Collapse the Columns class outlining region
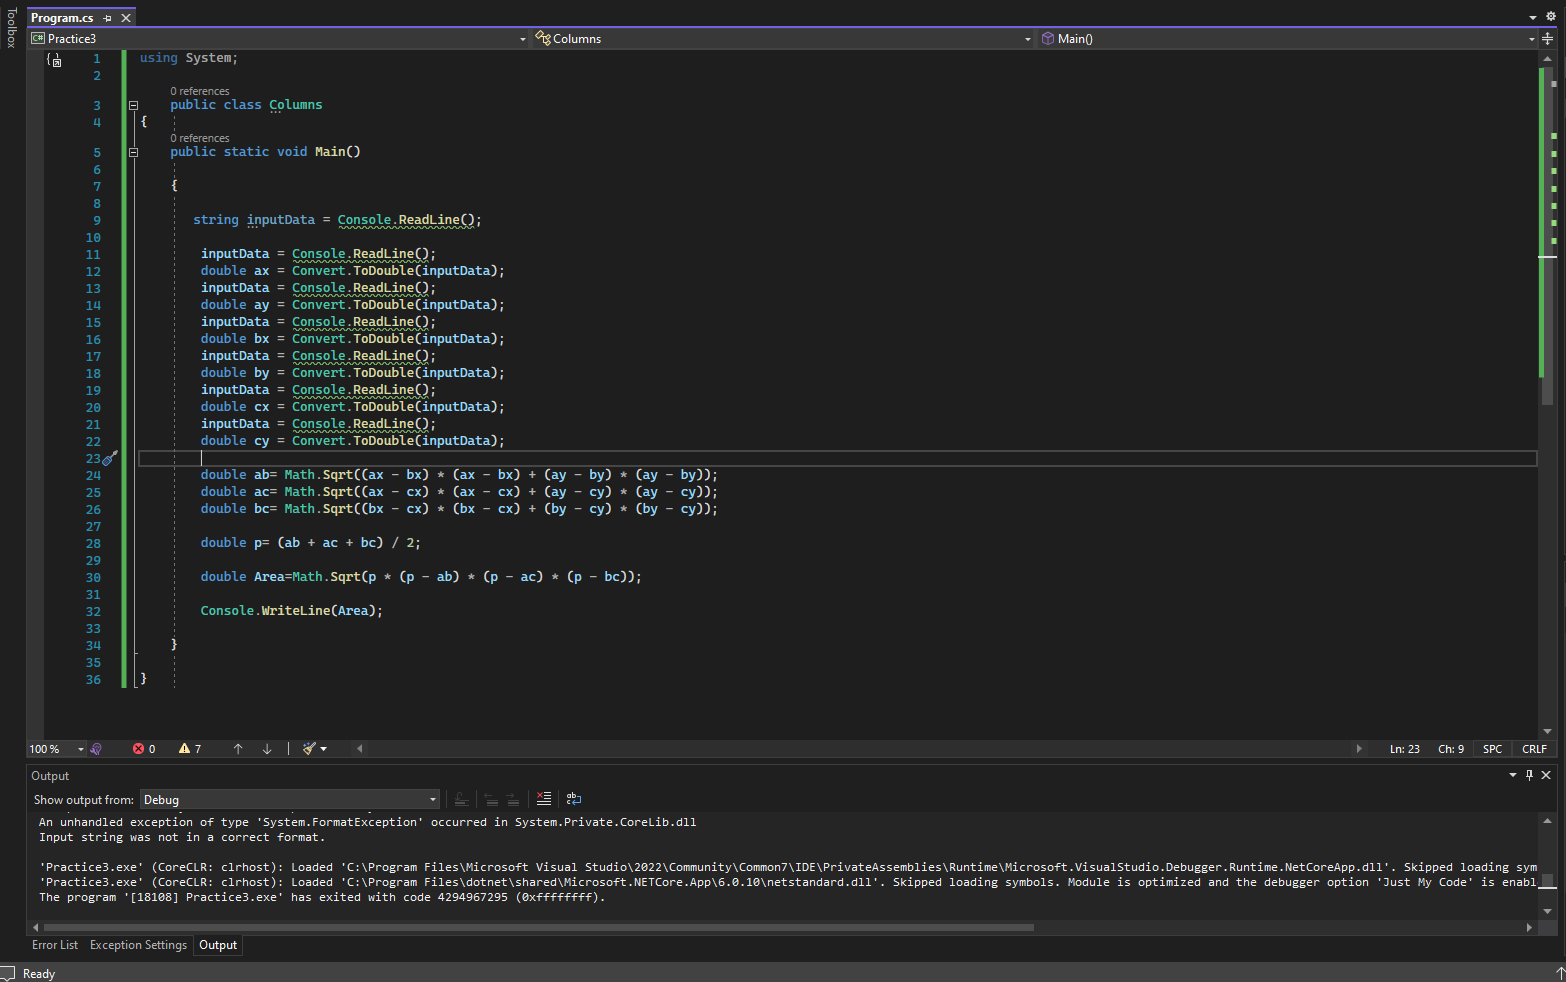 pos(133,105)
